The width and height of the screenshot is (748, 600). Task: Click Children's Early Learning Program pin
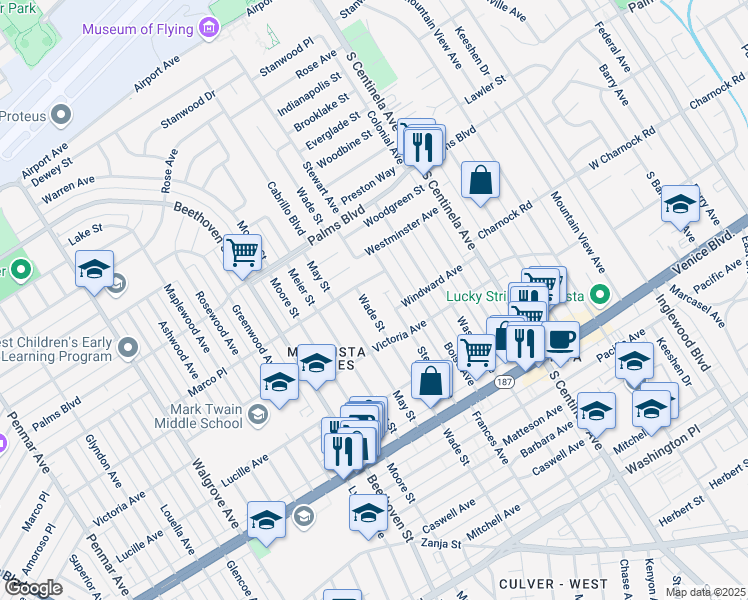pyautogui.click(x=128, y=348)
